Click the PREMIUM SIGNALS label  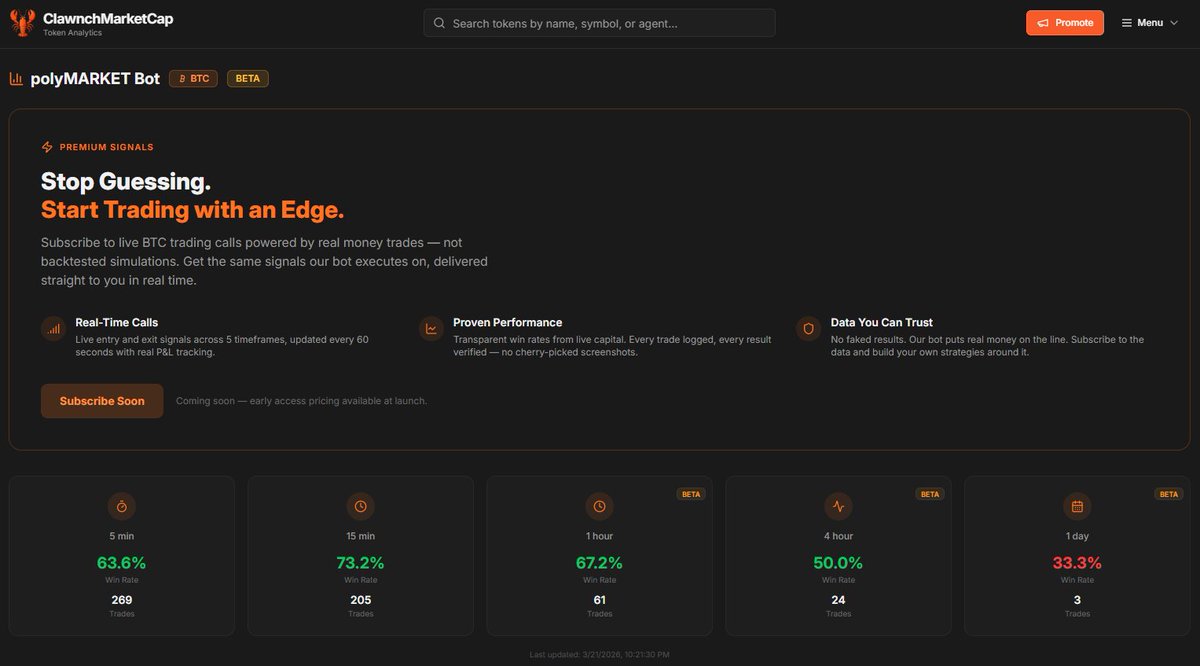point(107,147)
